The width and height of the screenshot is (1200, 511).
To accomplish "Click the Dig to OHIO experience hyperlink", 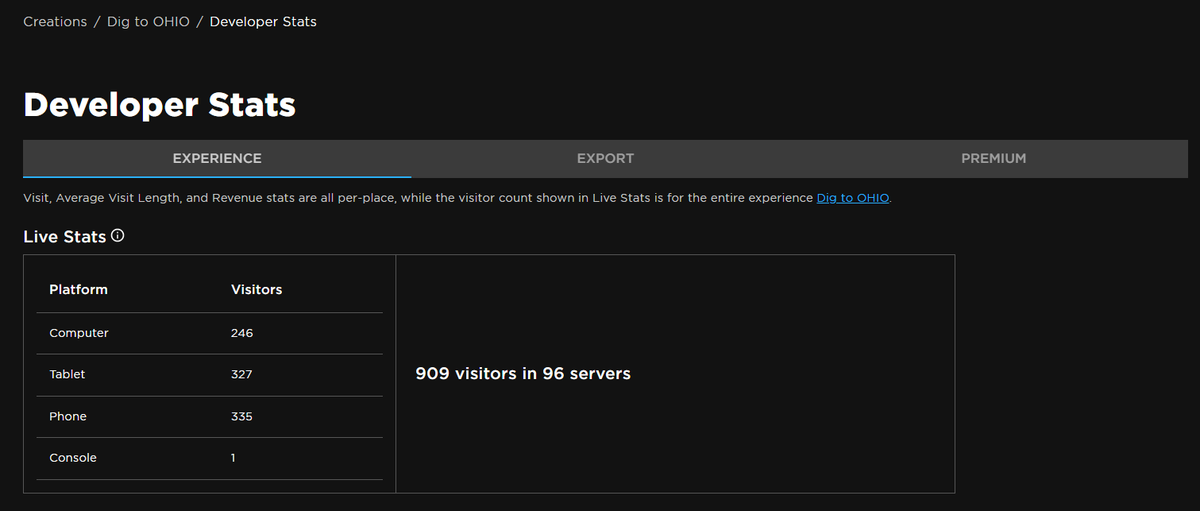I will [x=852, y=198].
